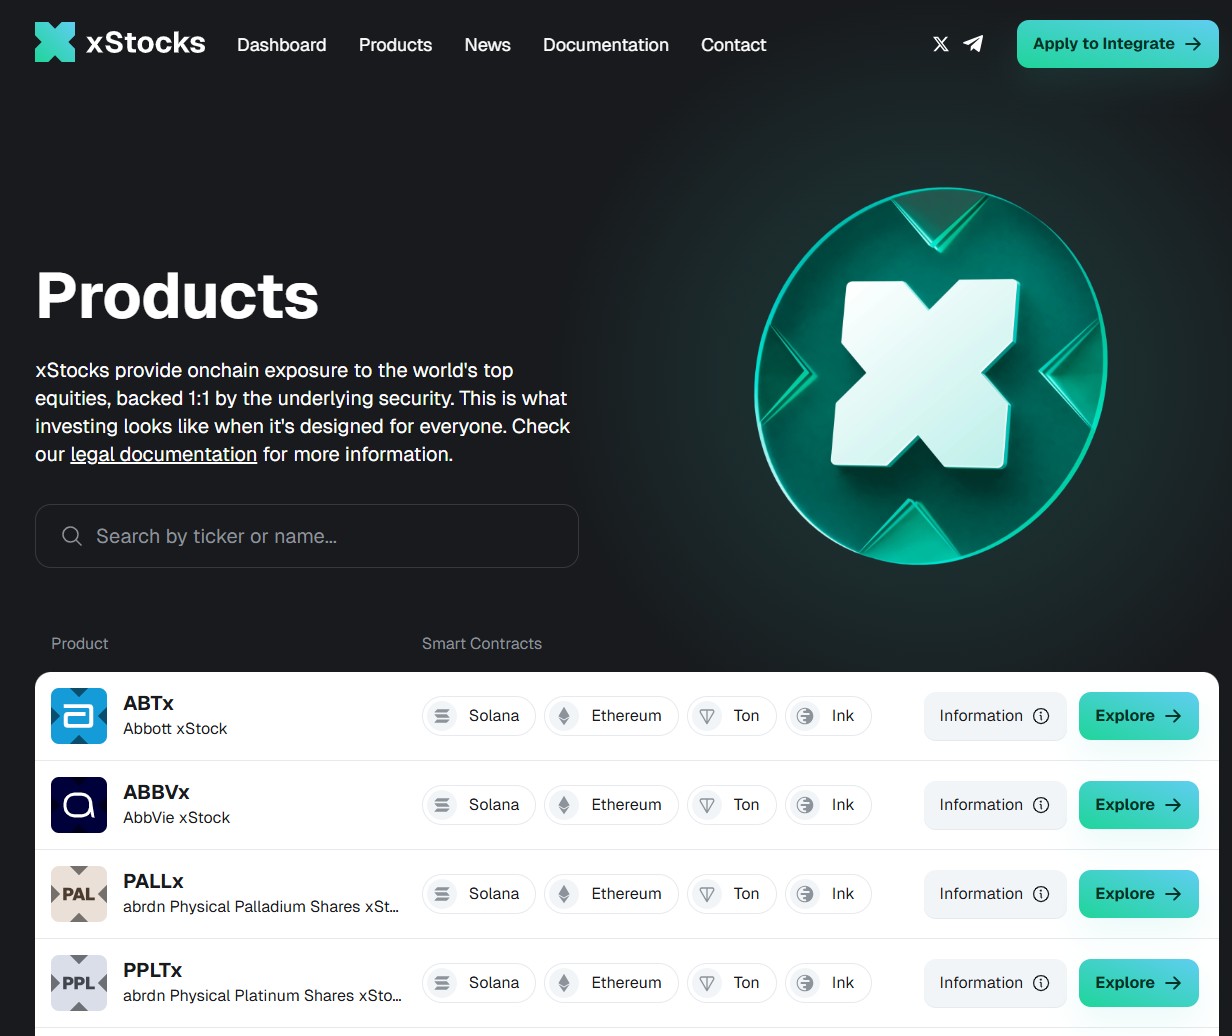Click the Abbott ABTx product logo
1232x1036 pixels.
pyautogui.click(x=79, y=716)
